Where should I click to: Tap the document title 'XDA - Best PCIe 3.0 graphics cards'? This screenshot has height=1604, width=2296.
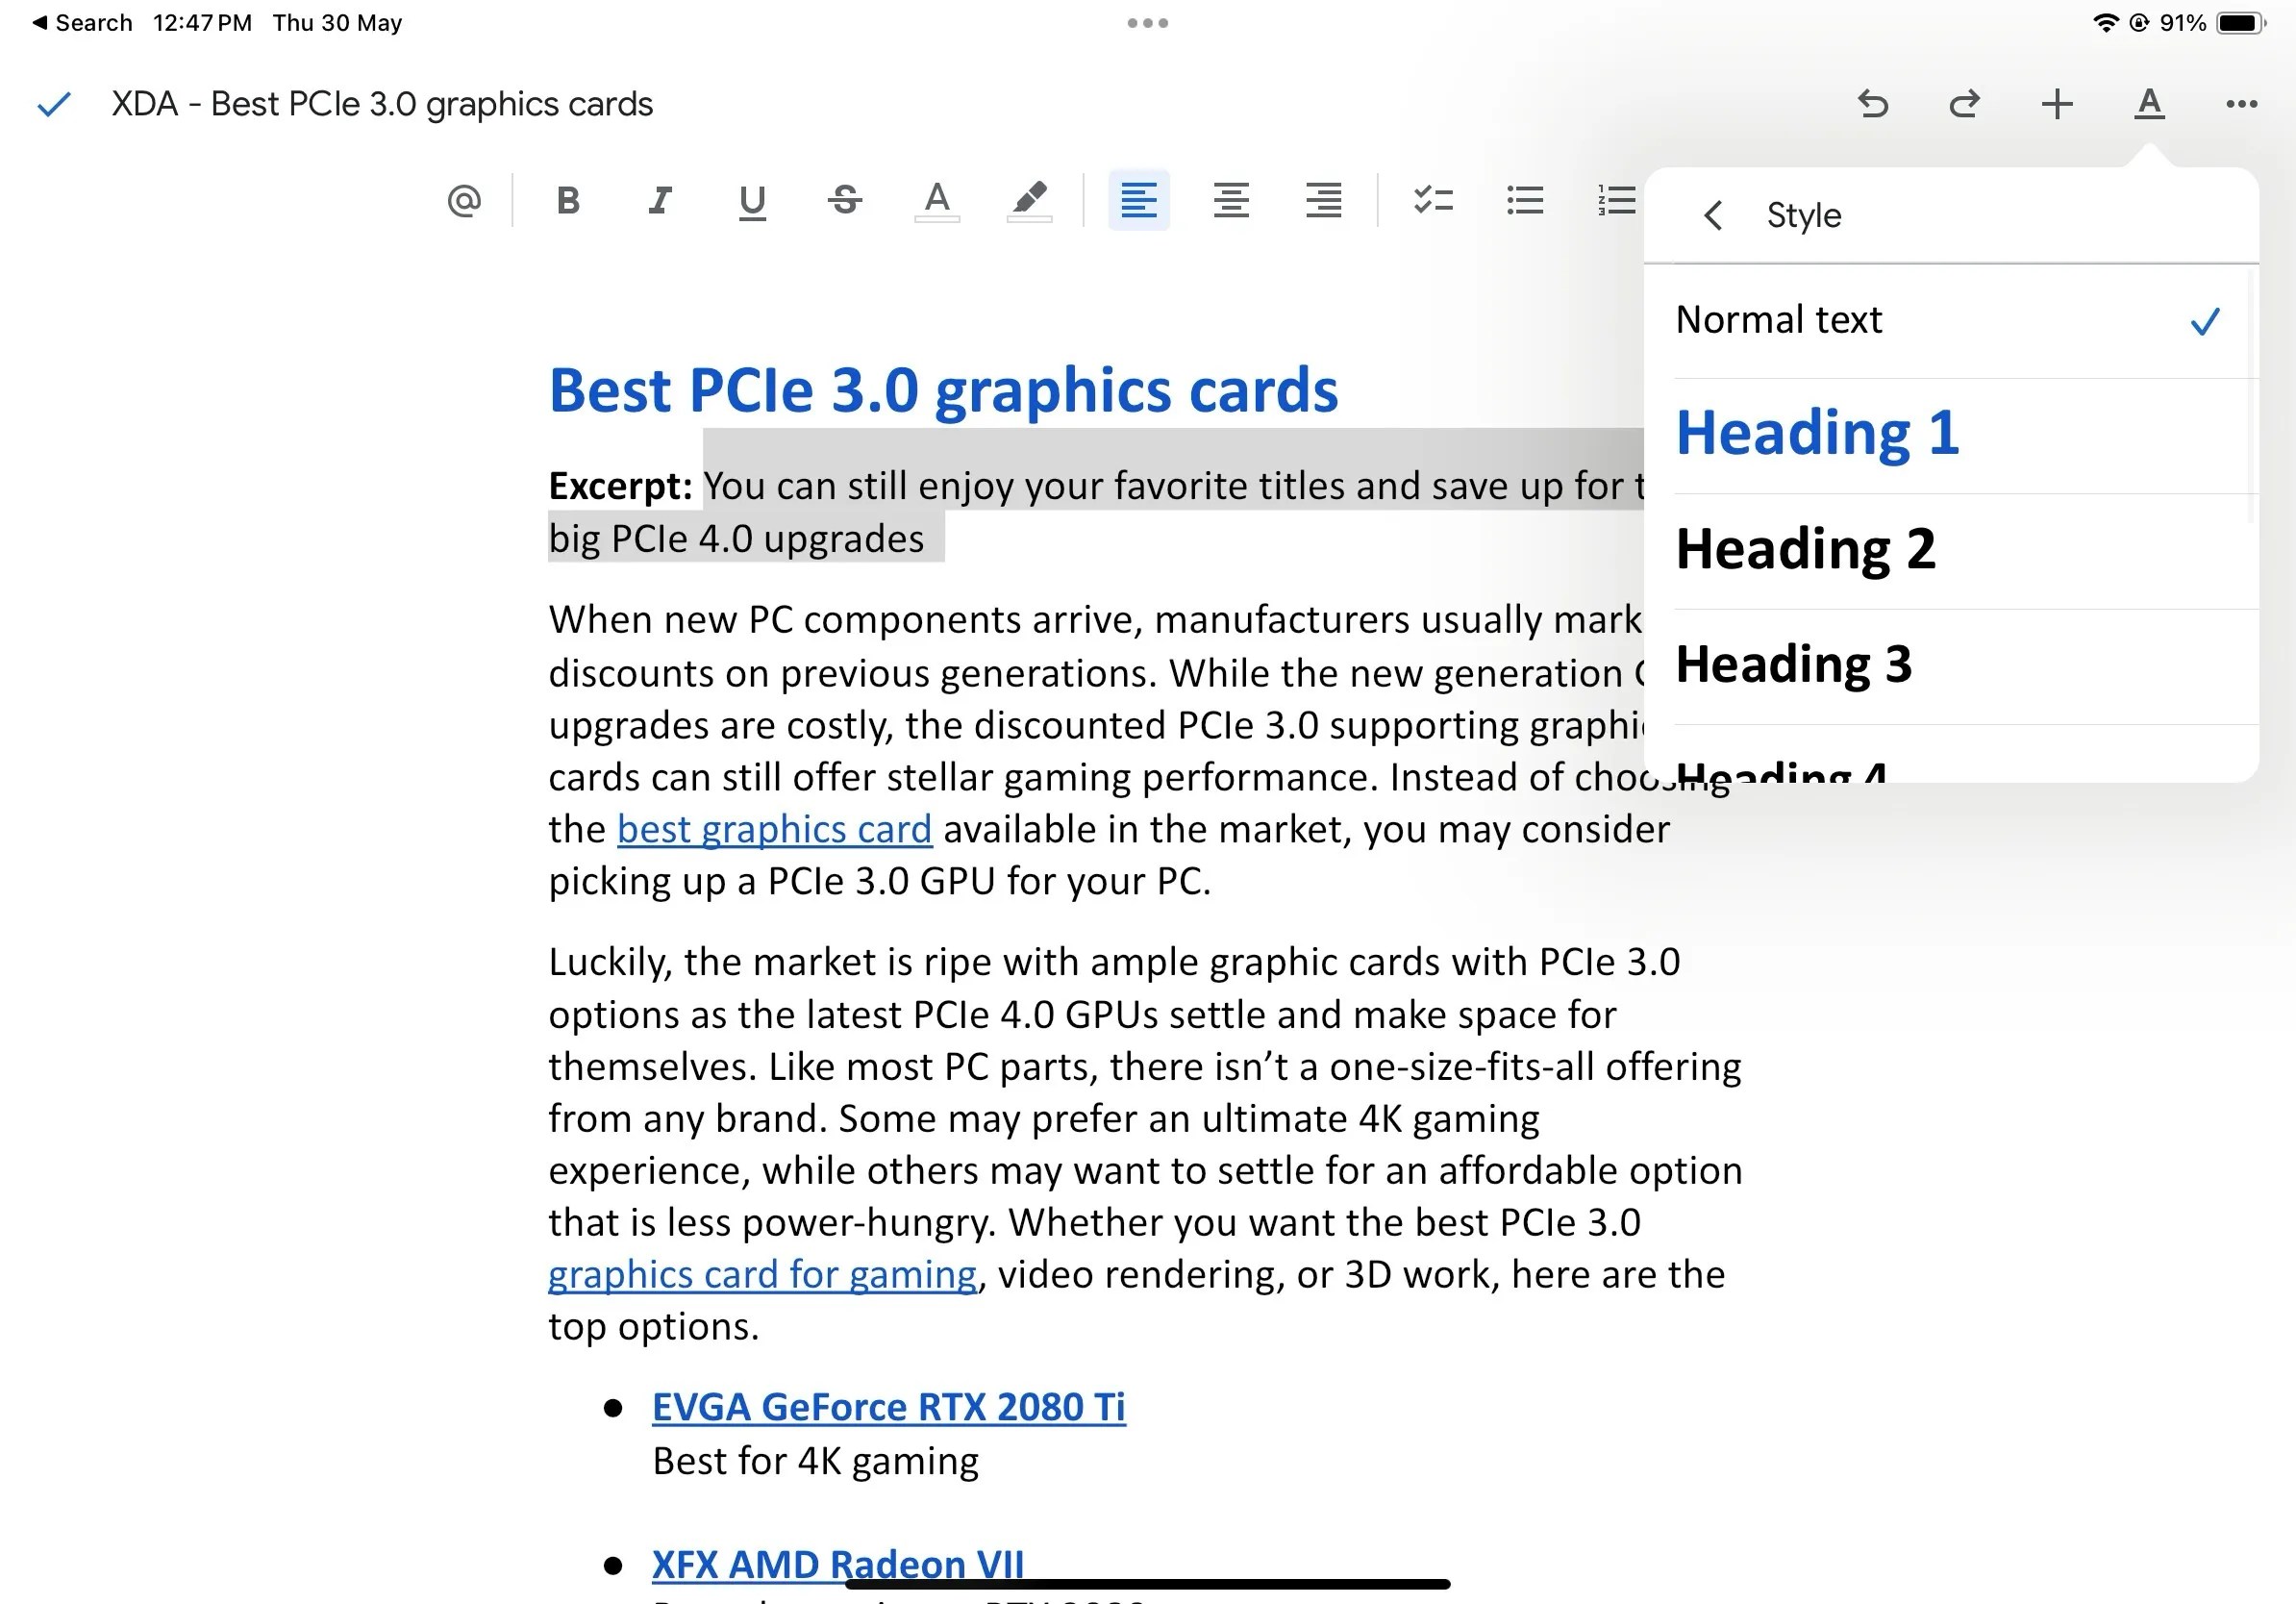click(x=382, y=104)
